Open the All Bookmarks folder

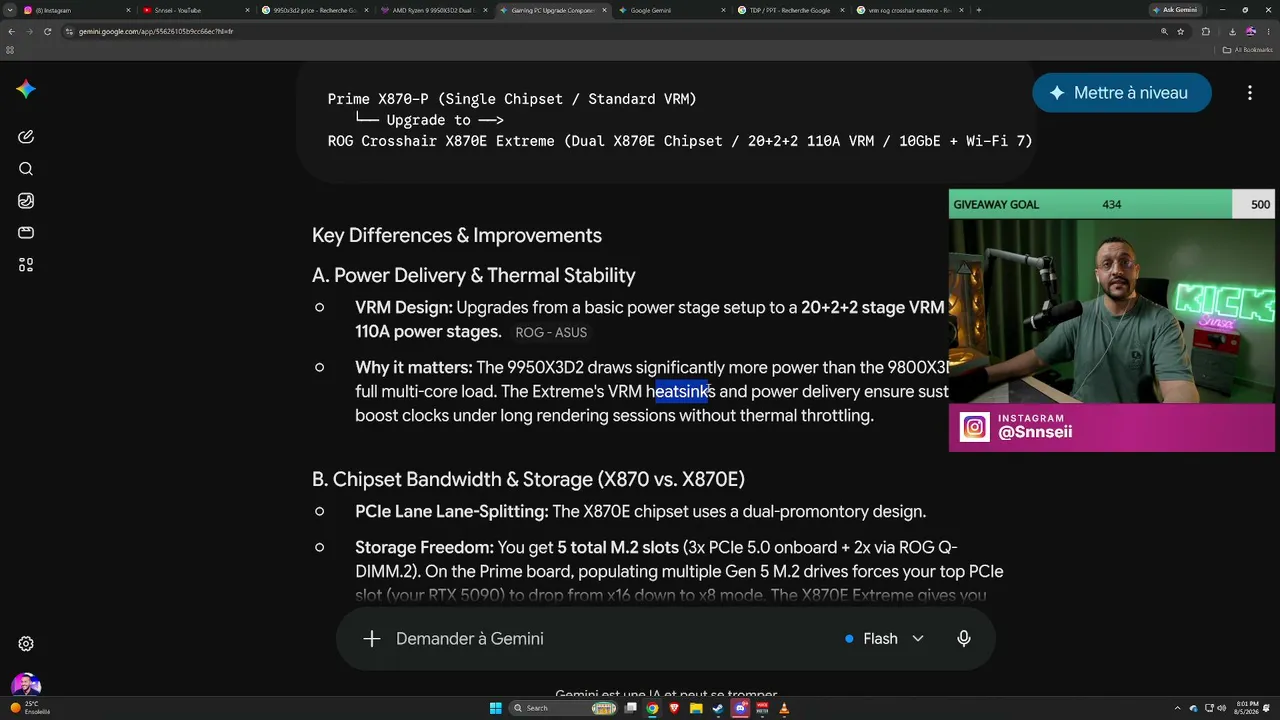(1250, 49)
